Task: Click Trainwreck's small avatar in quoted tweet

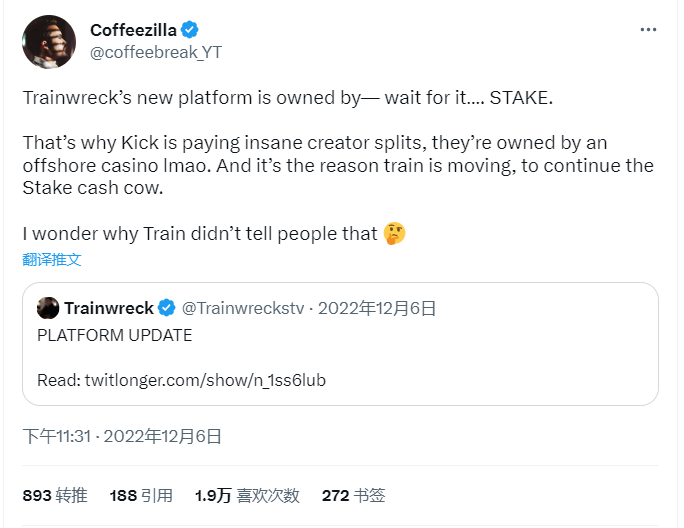Action: point(47,308)
